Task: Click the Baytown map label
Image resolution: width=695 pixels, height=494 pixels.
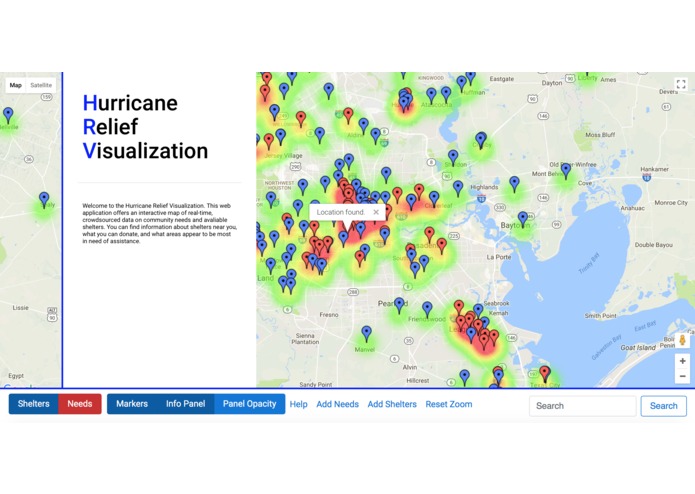Action: [515, 225]
